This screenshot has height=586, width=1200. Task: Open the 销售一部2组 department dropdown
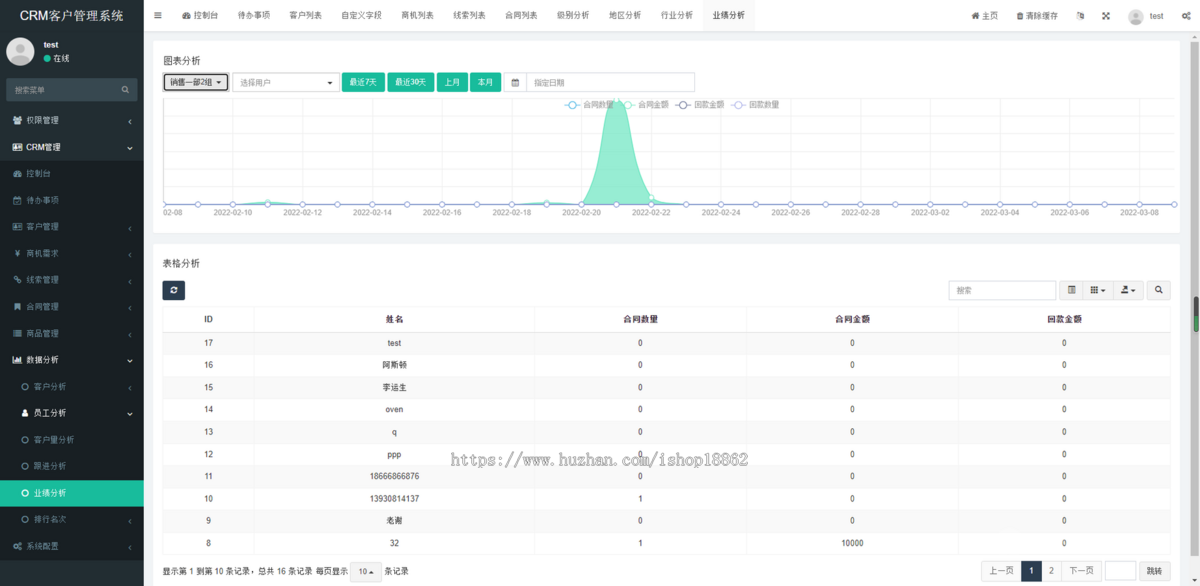click(x=196, y=81)
